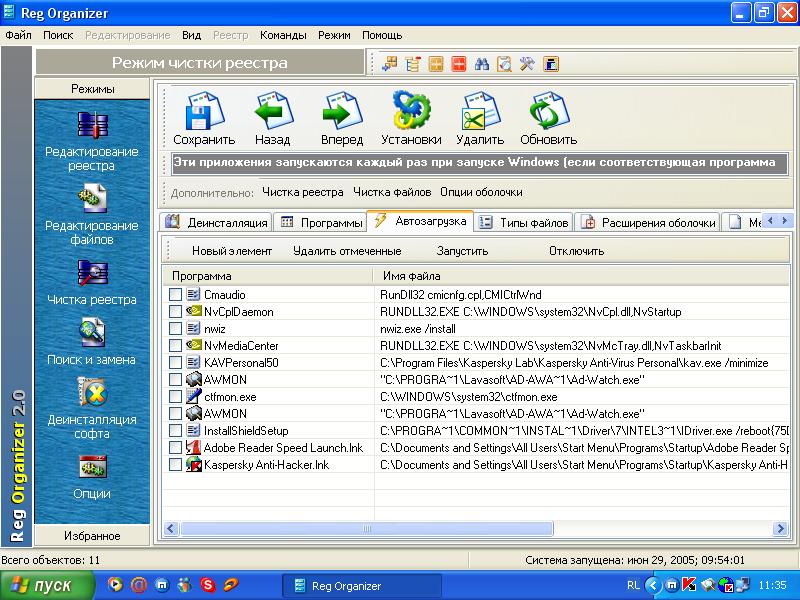Click the Вперед green arrow icon
The height and width of the screenshot is (600, 800).
coord(342,111)
